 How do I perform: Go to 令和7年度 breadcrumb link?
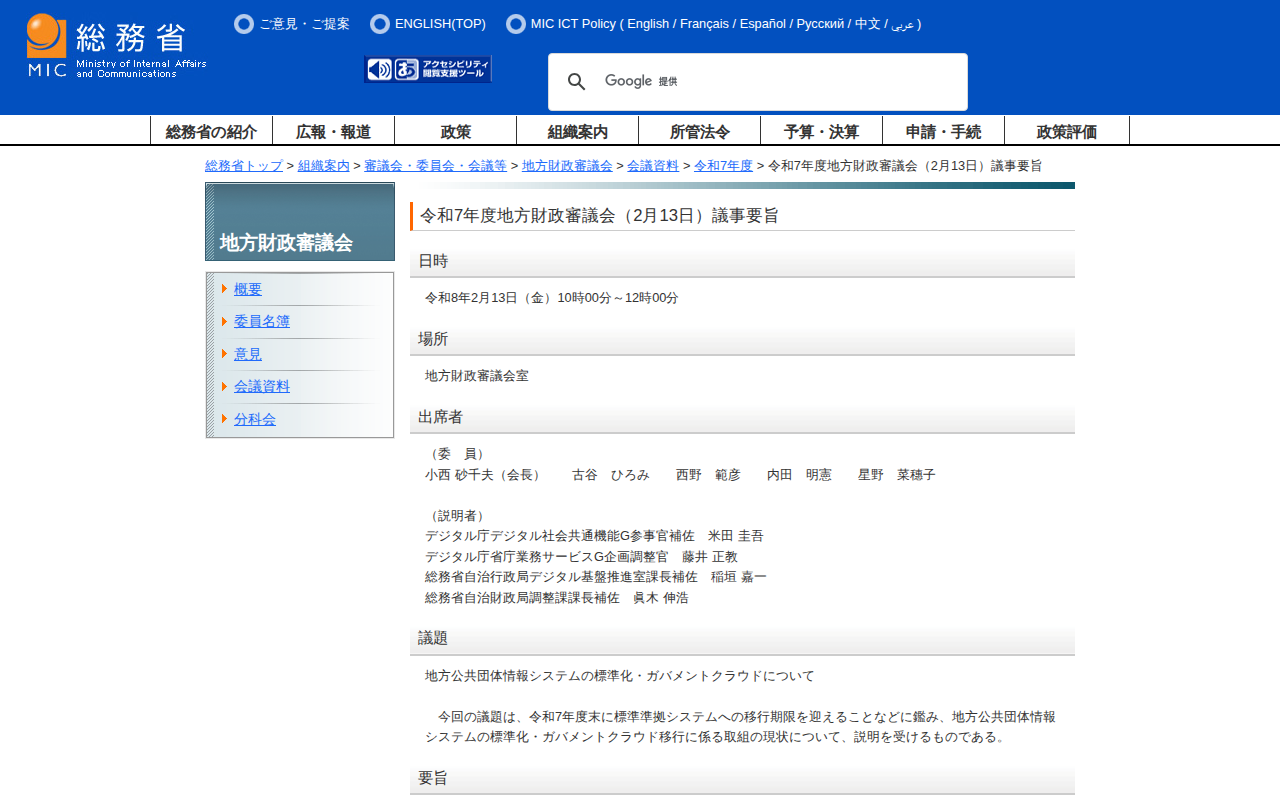click(x=723, y=166)
